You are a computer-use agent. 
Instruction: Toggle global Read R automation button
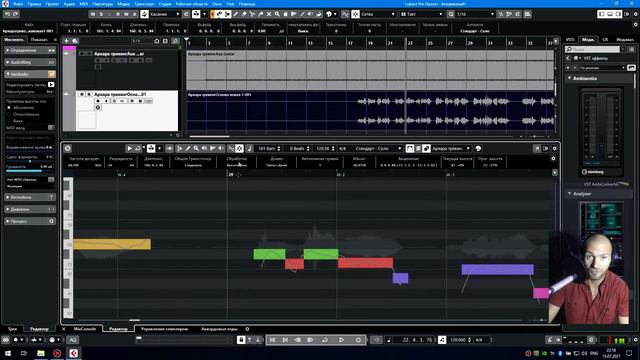(118, 14)
